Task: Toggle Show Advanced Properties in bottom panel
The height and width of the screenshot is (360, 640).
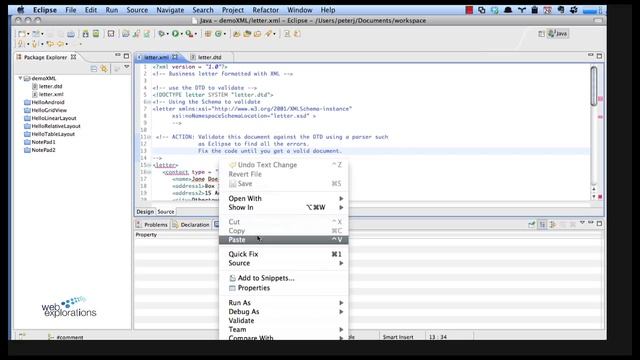Action: click(x=552, y=224)
